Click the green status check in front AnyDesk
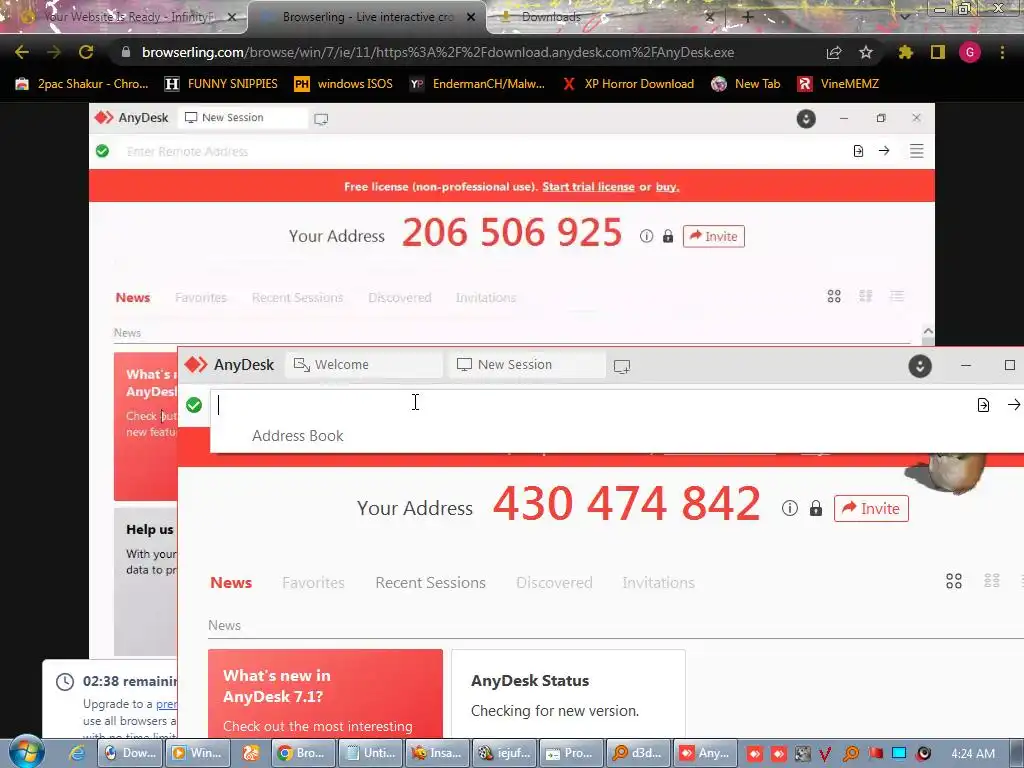The width and height of the screenshot is (1024, 768). pyautogui.click(x=194, y=405)
